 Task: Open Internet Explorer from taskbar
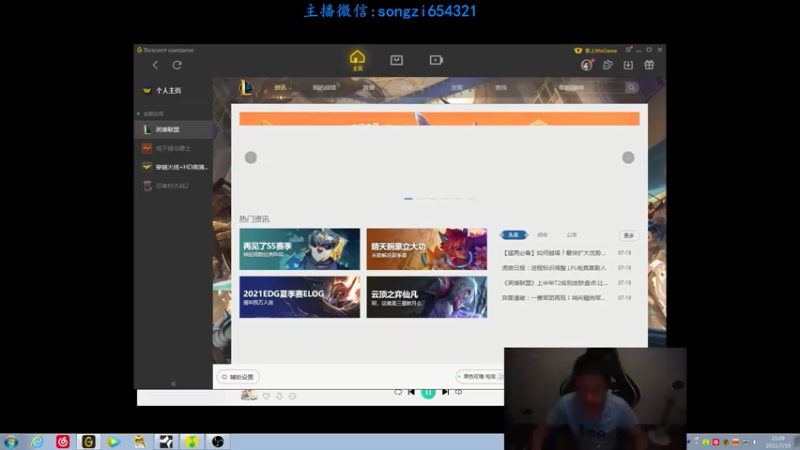[37, 442]
